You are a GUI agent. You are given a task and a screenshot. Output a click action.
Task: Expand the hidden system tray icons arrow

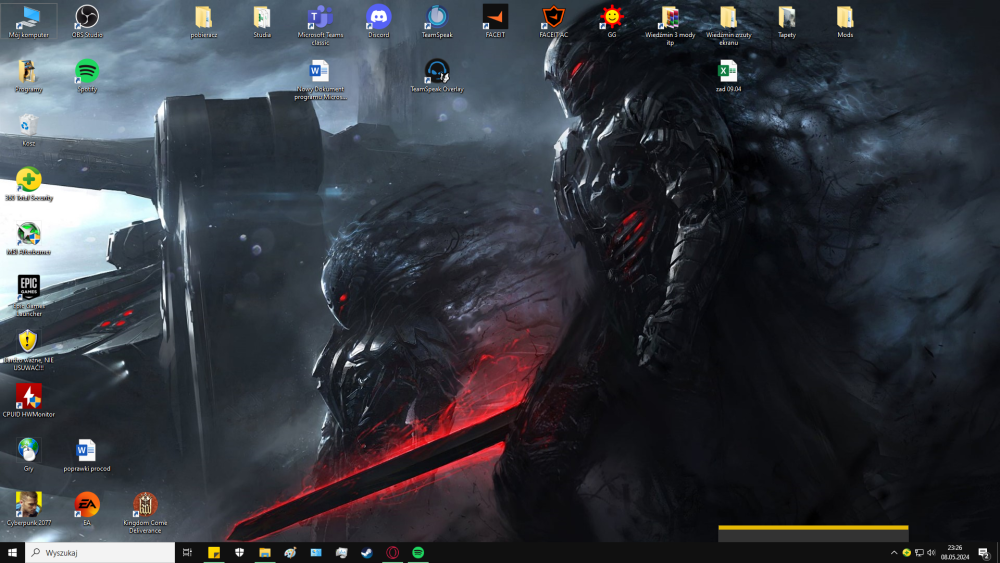893,552
